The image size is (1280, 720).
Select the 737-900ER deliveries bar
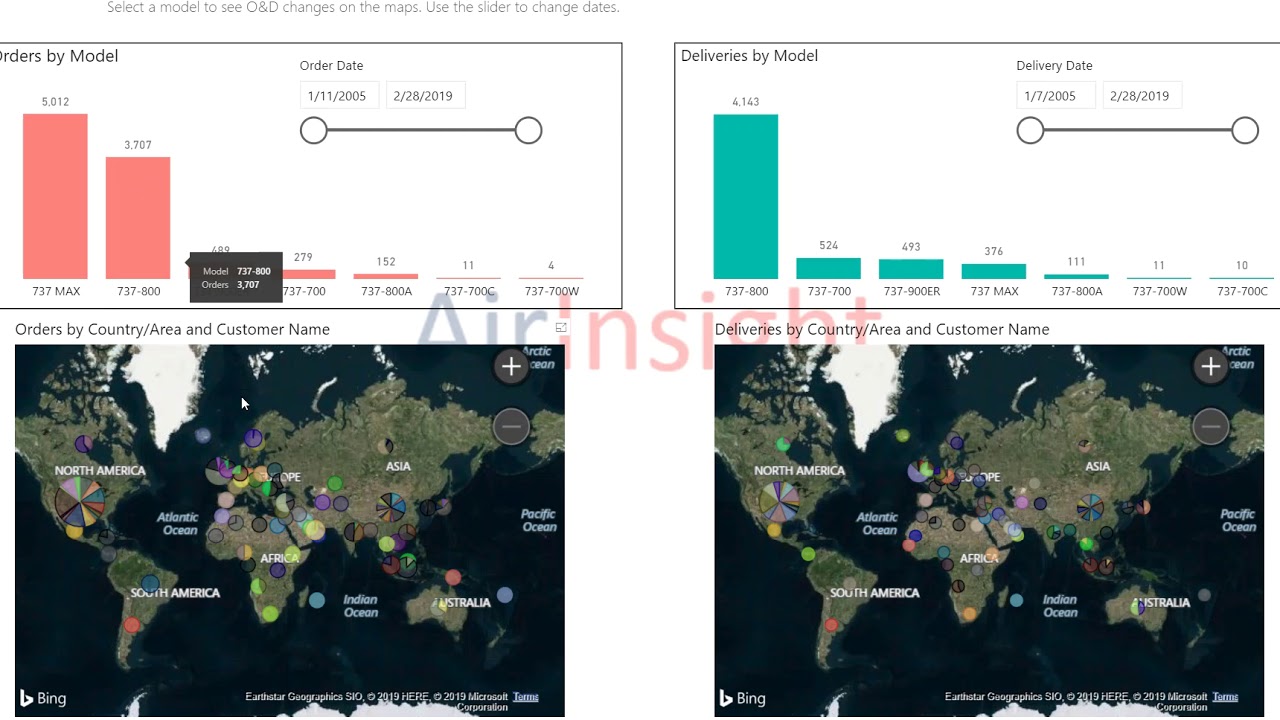click(911, 269)
